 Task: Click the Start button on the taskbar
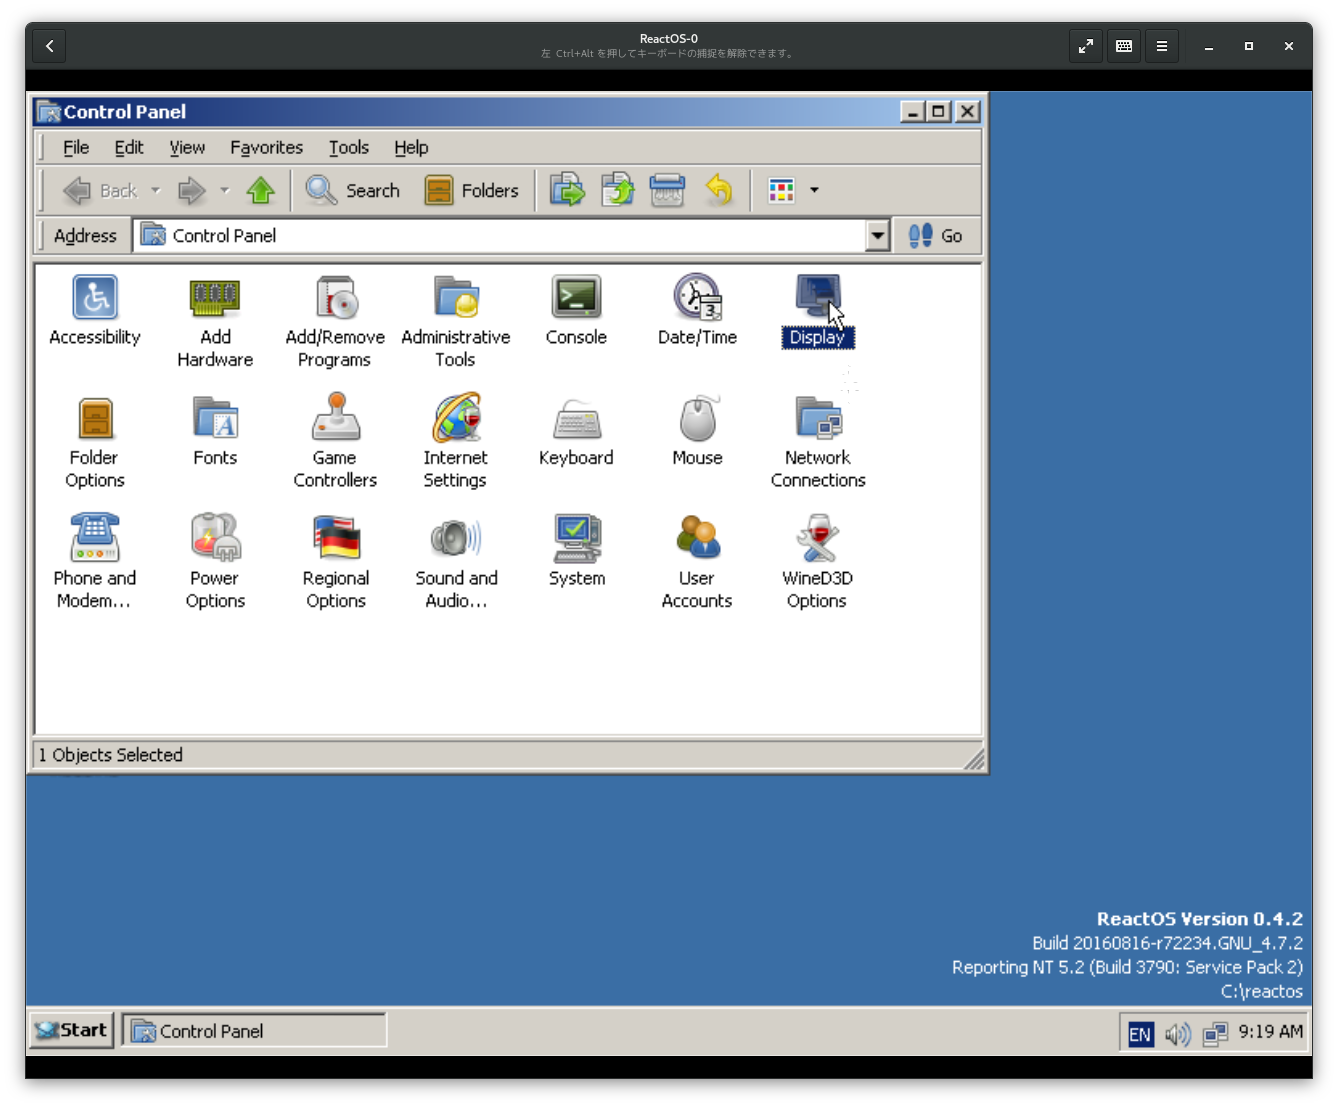(70, 1030)
